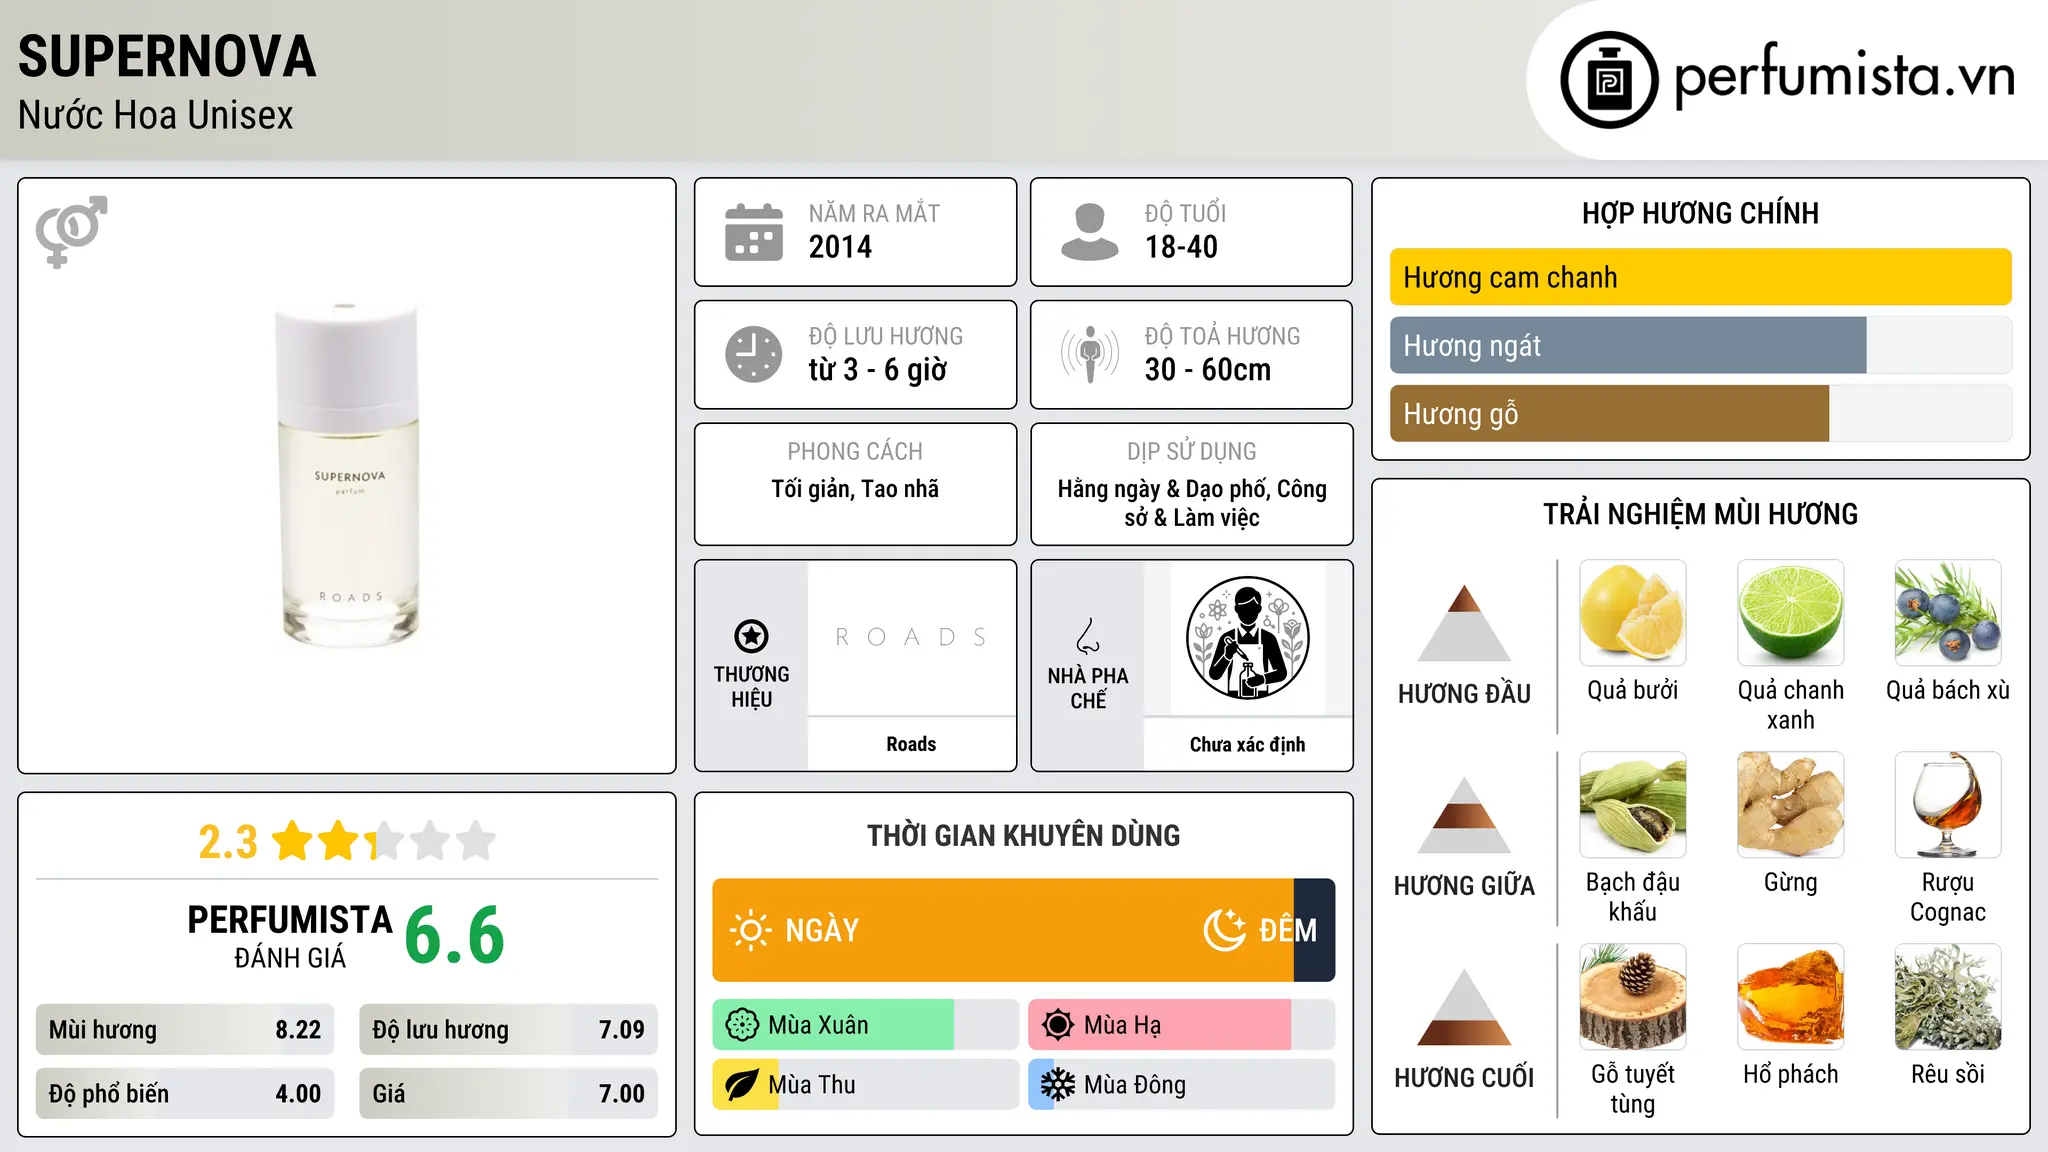This screenshot has width=2048, height=1152.
Task: Click the blue-grey Hương ngát accord bar
Action: (x=1628, y=345)
